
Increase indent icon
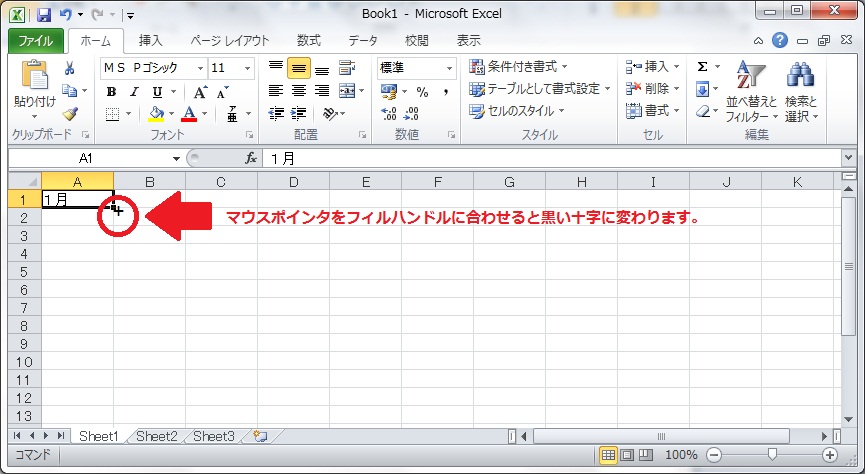tap(298, 114)
